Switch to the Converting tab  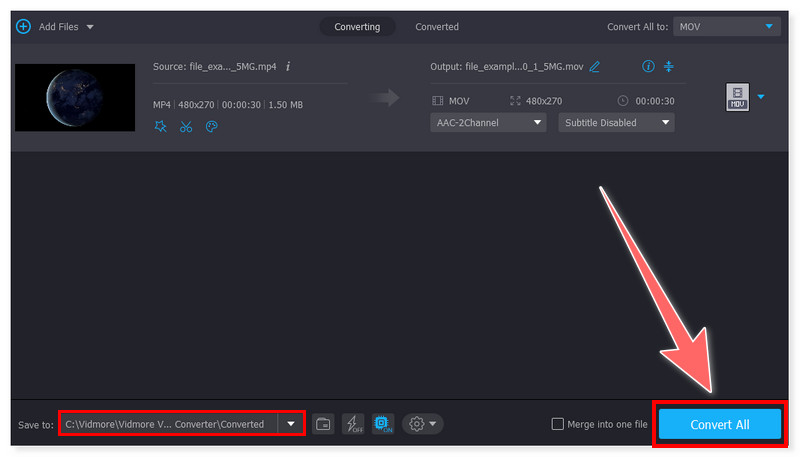tap(357, 27)
